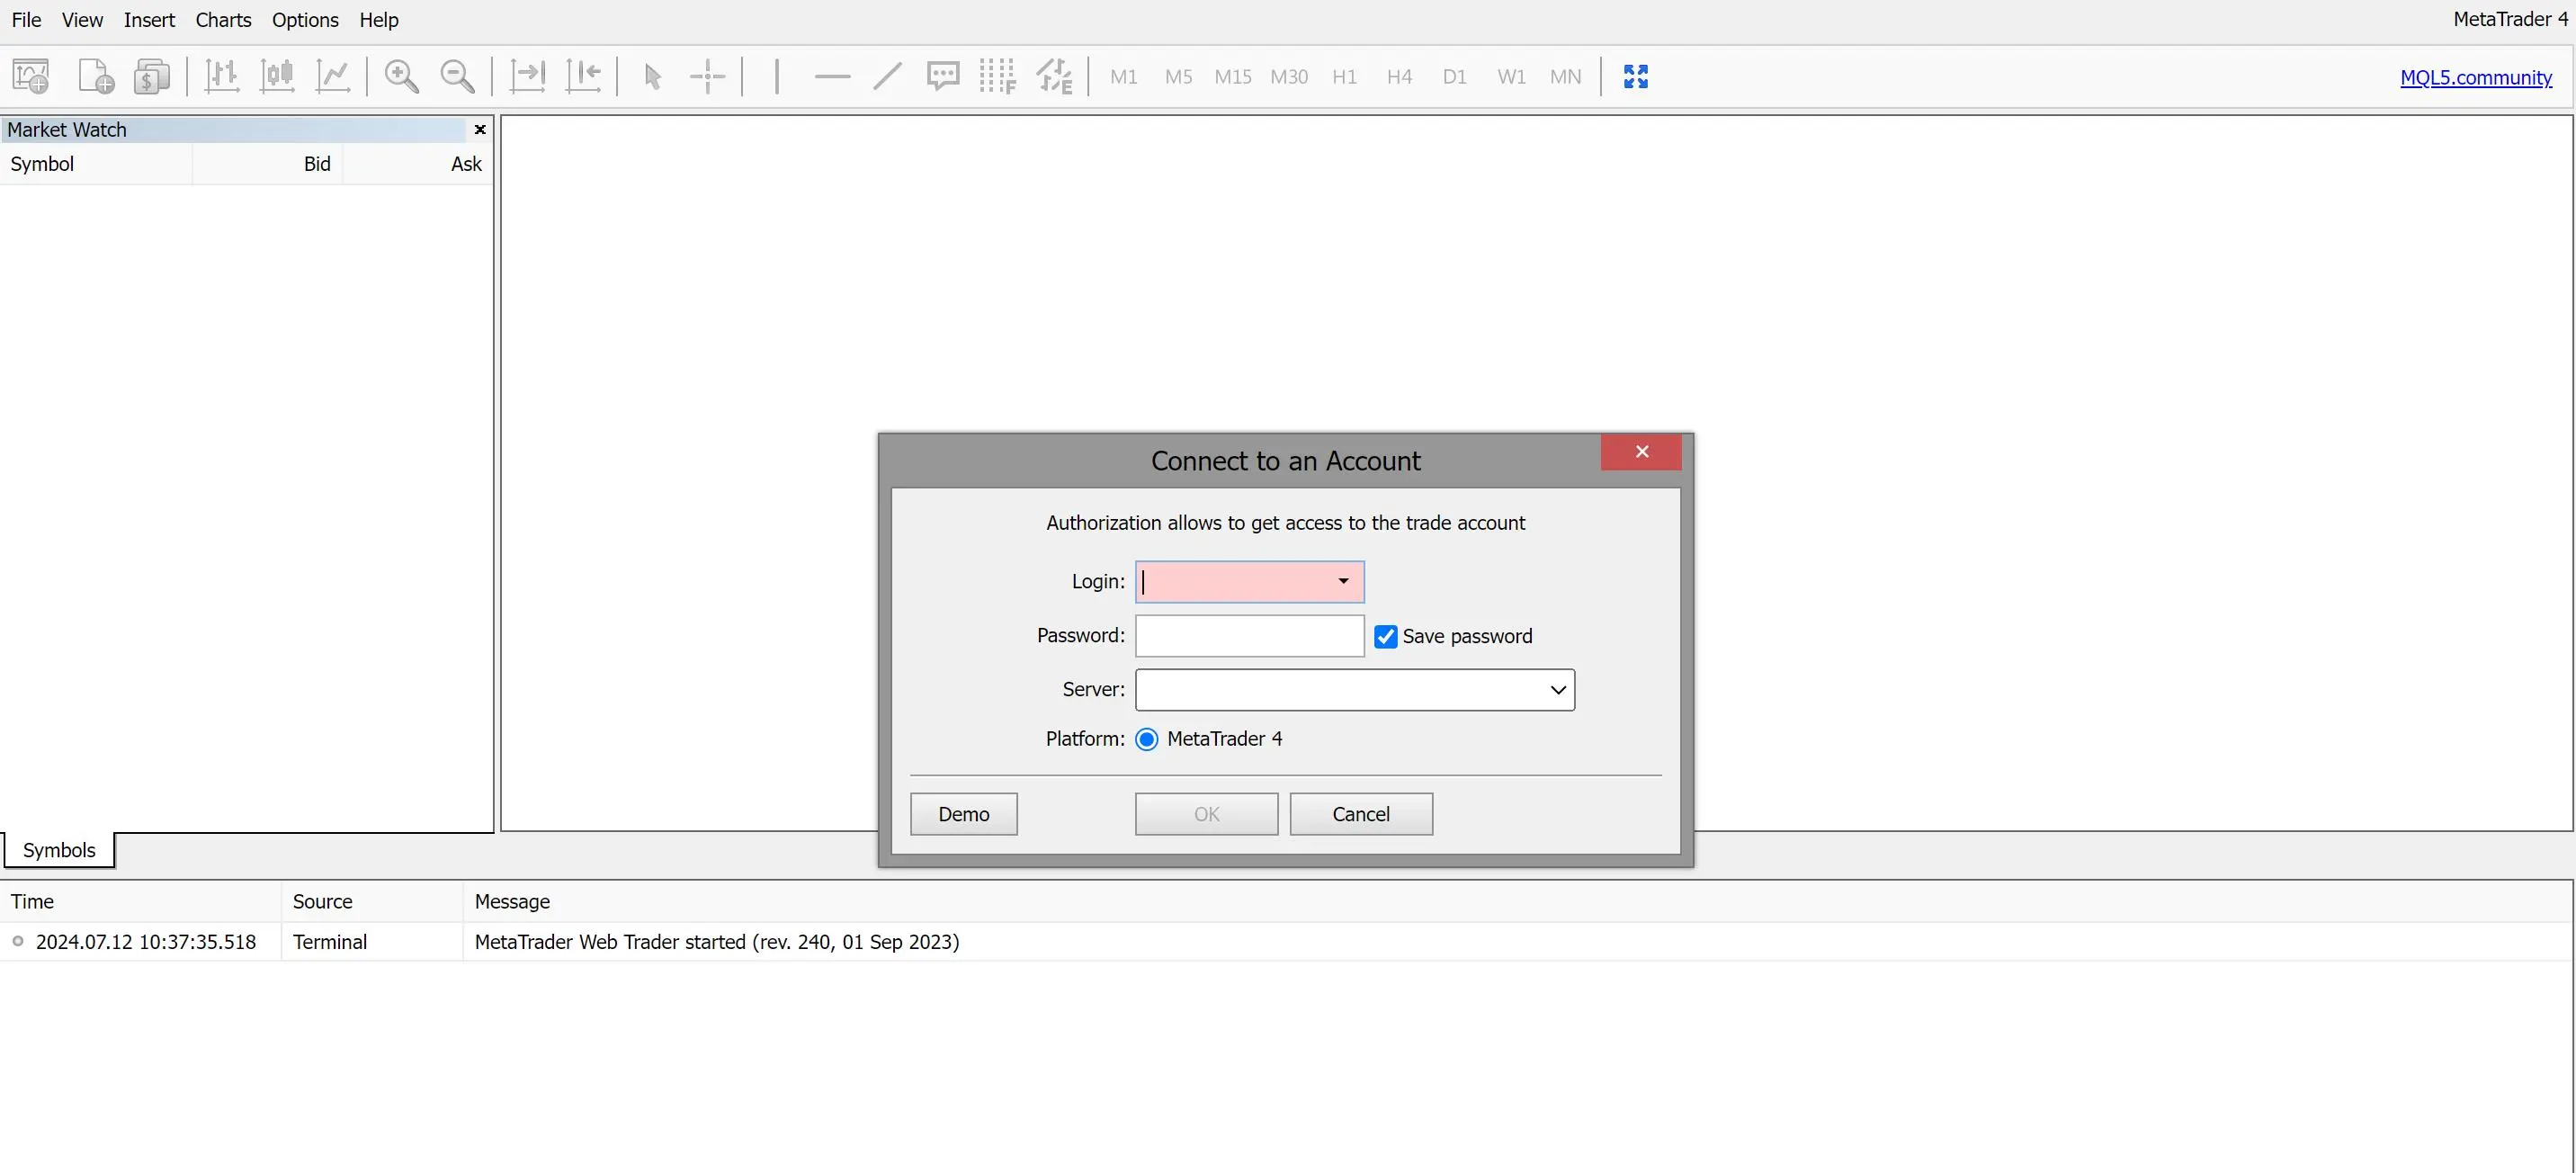2576x1173 pixels.
Task: Select the crosshair tool
Action: pos(708,77)
